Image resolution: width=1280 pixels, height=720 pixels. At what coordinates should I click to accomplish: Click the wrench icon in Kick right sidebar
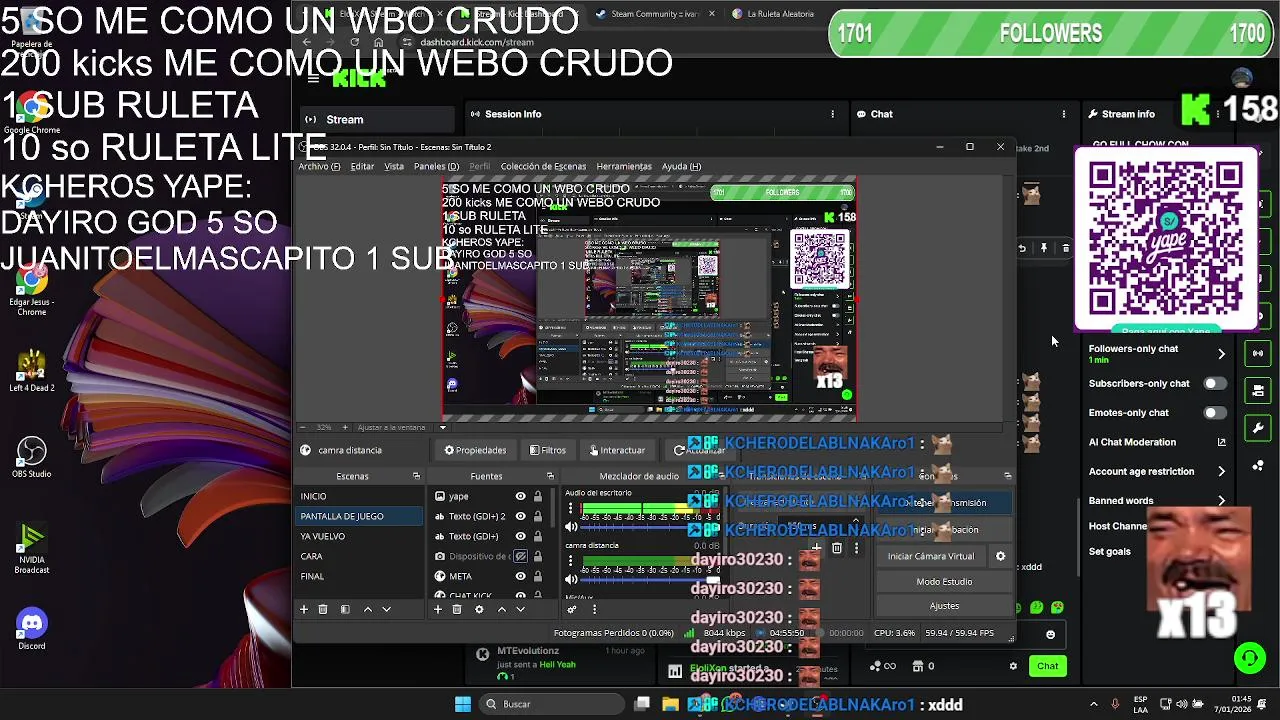click(x=1258, y=428)
